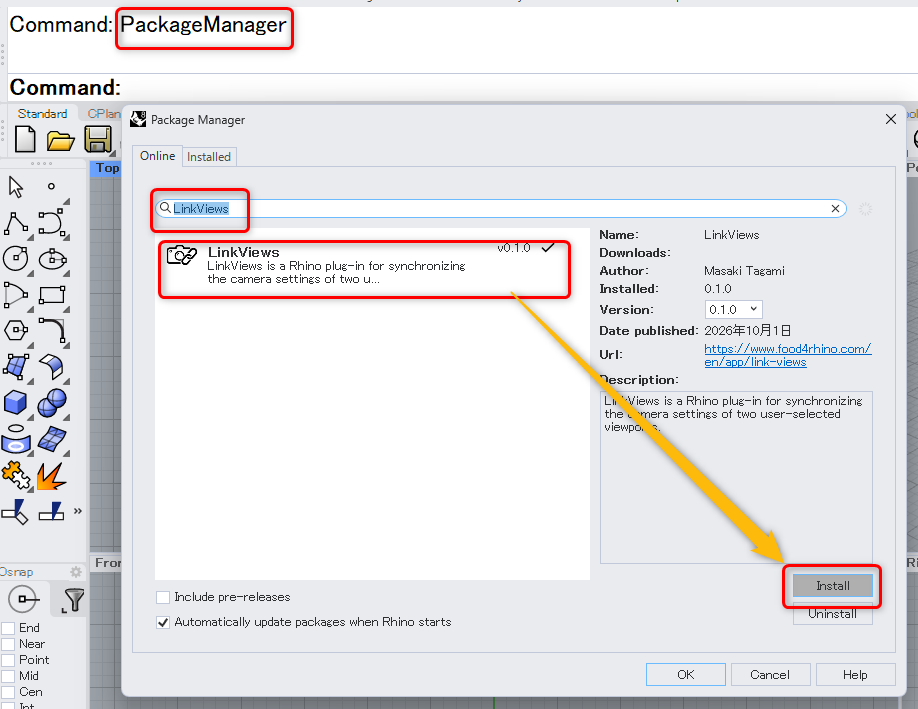Select the arrow pointer tool
Image resolution: width=918 pixels, height=709 pixels.
point(16,187)
